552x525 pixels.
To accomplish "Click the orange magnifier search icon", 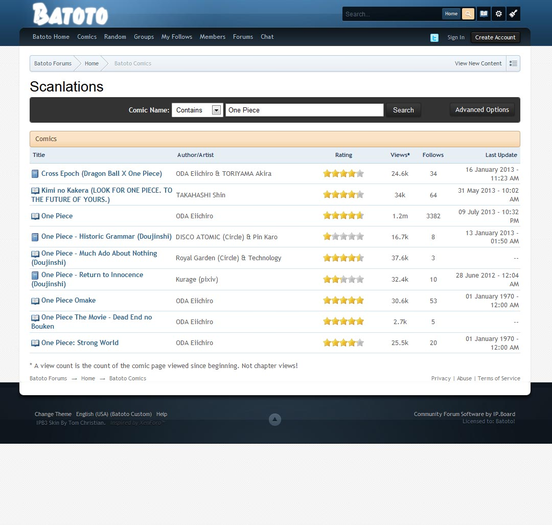I will click(468, 14).
